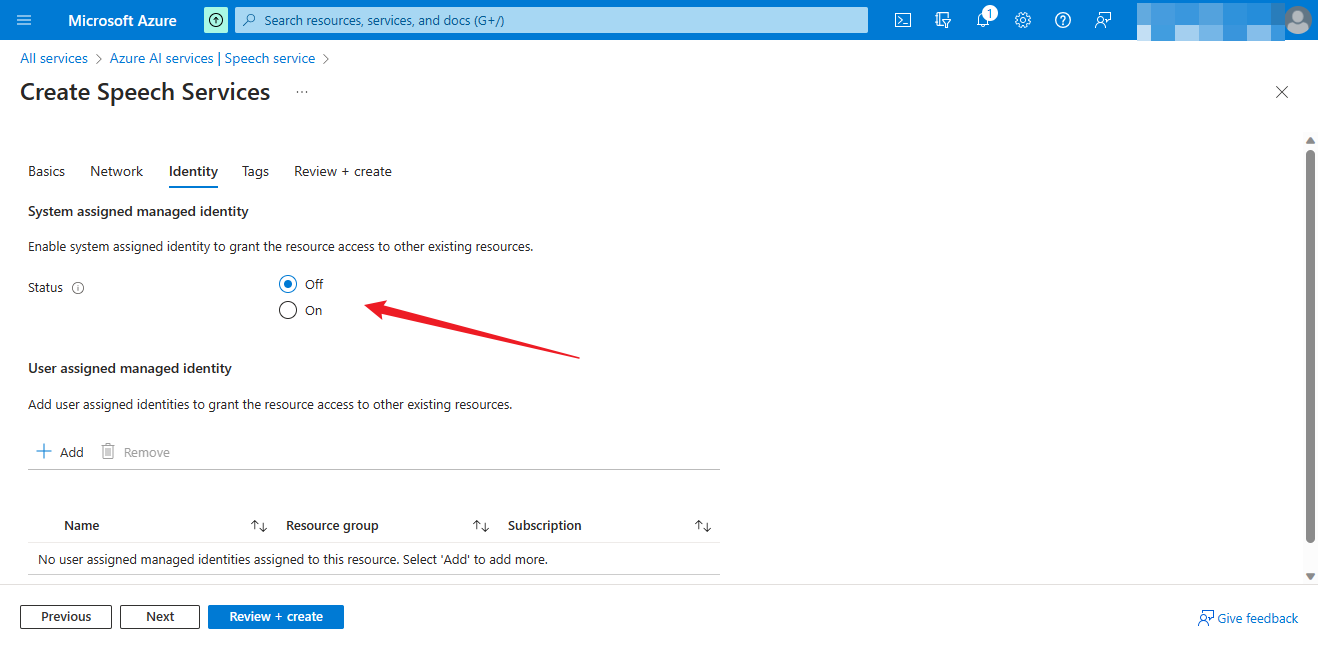
Task: Click the 'System assigned managed identity' heading
Action: click(138, 212)
